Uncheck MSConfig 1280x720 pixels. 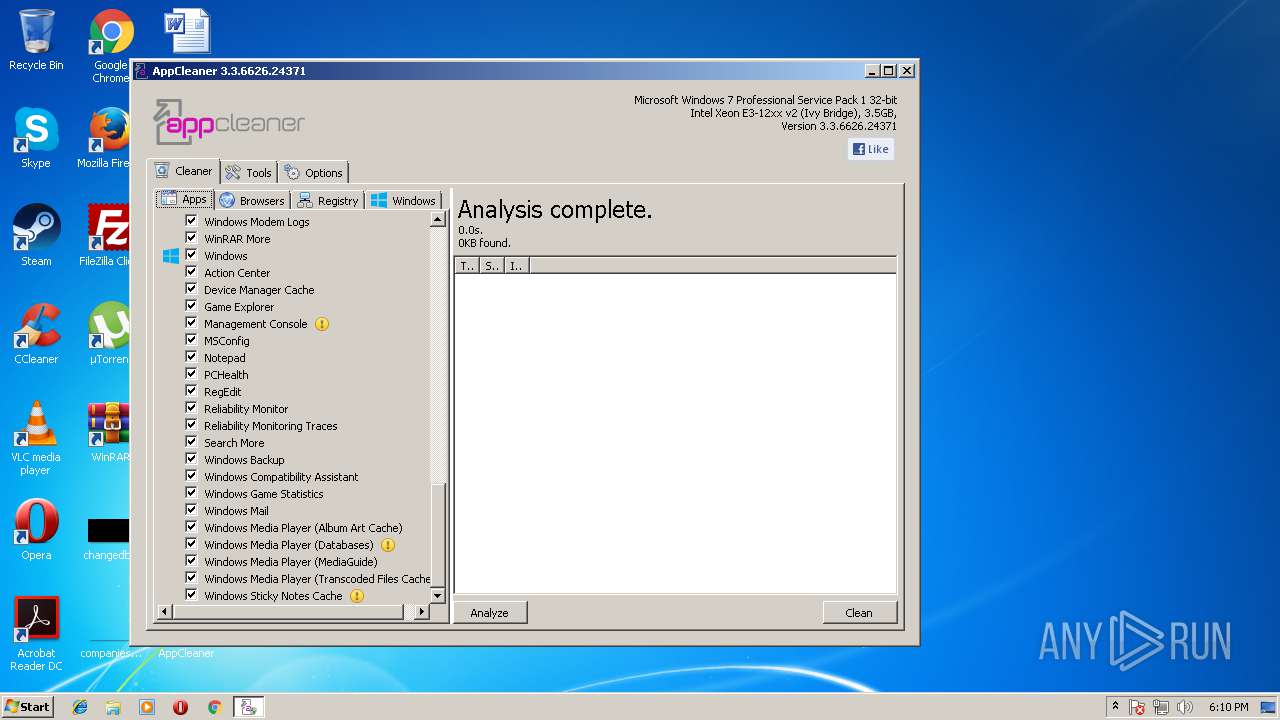click(x=191, y=340)
